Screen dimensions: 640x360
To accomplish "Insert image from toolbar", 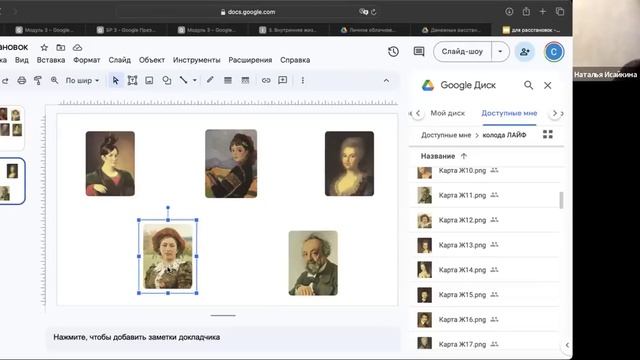I will (149, 81).
